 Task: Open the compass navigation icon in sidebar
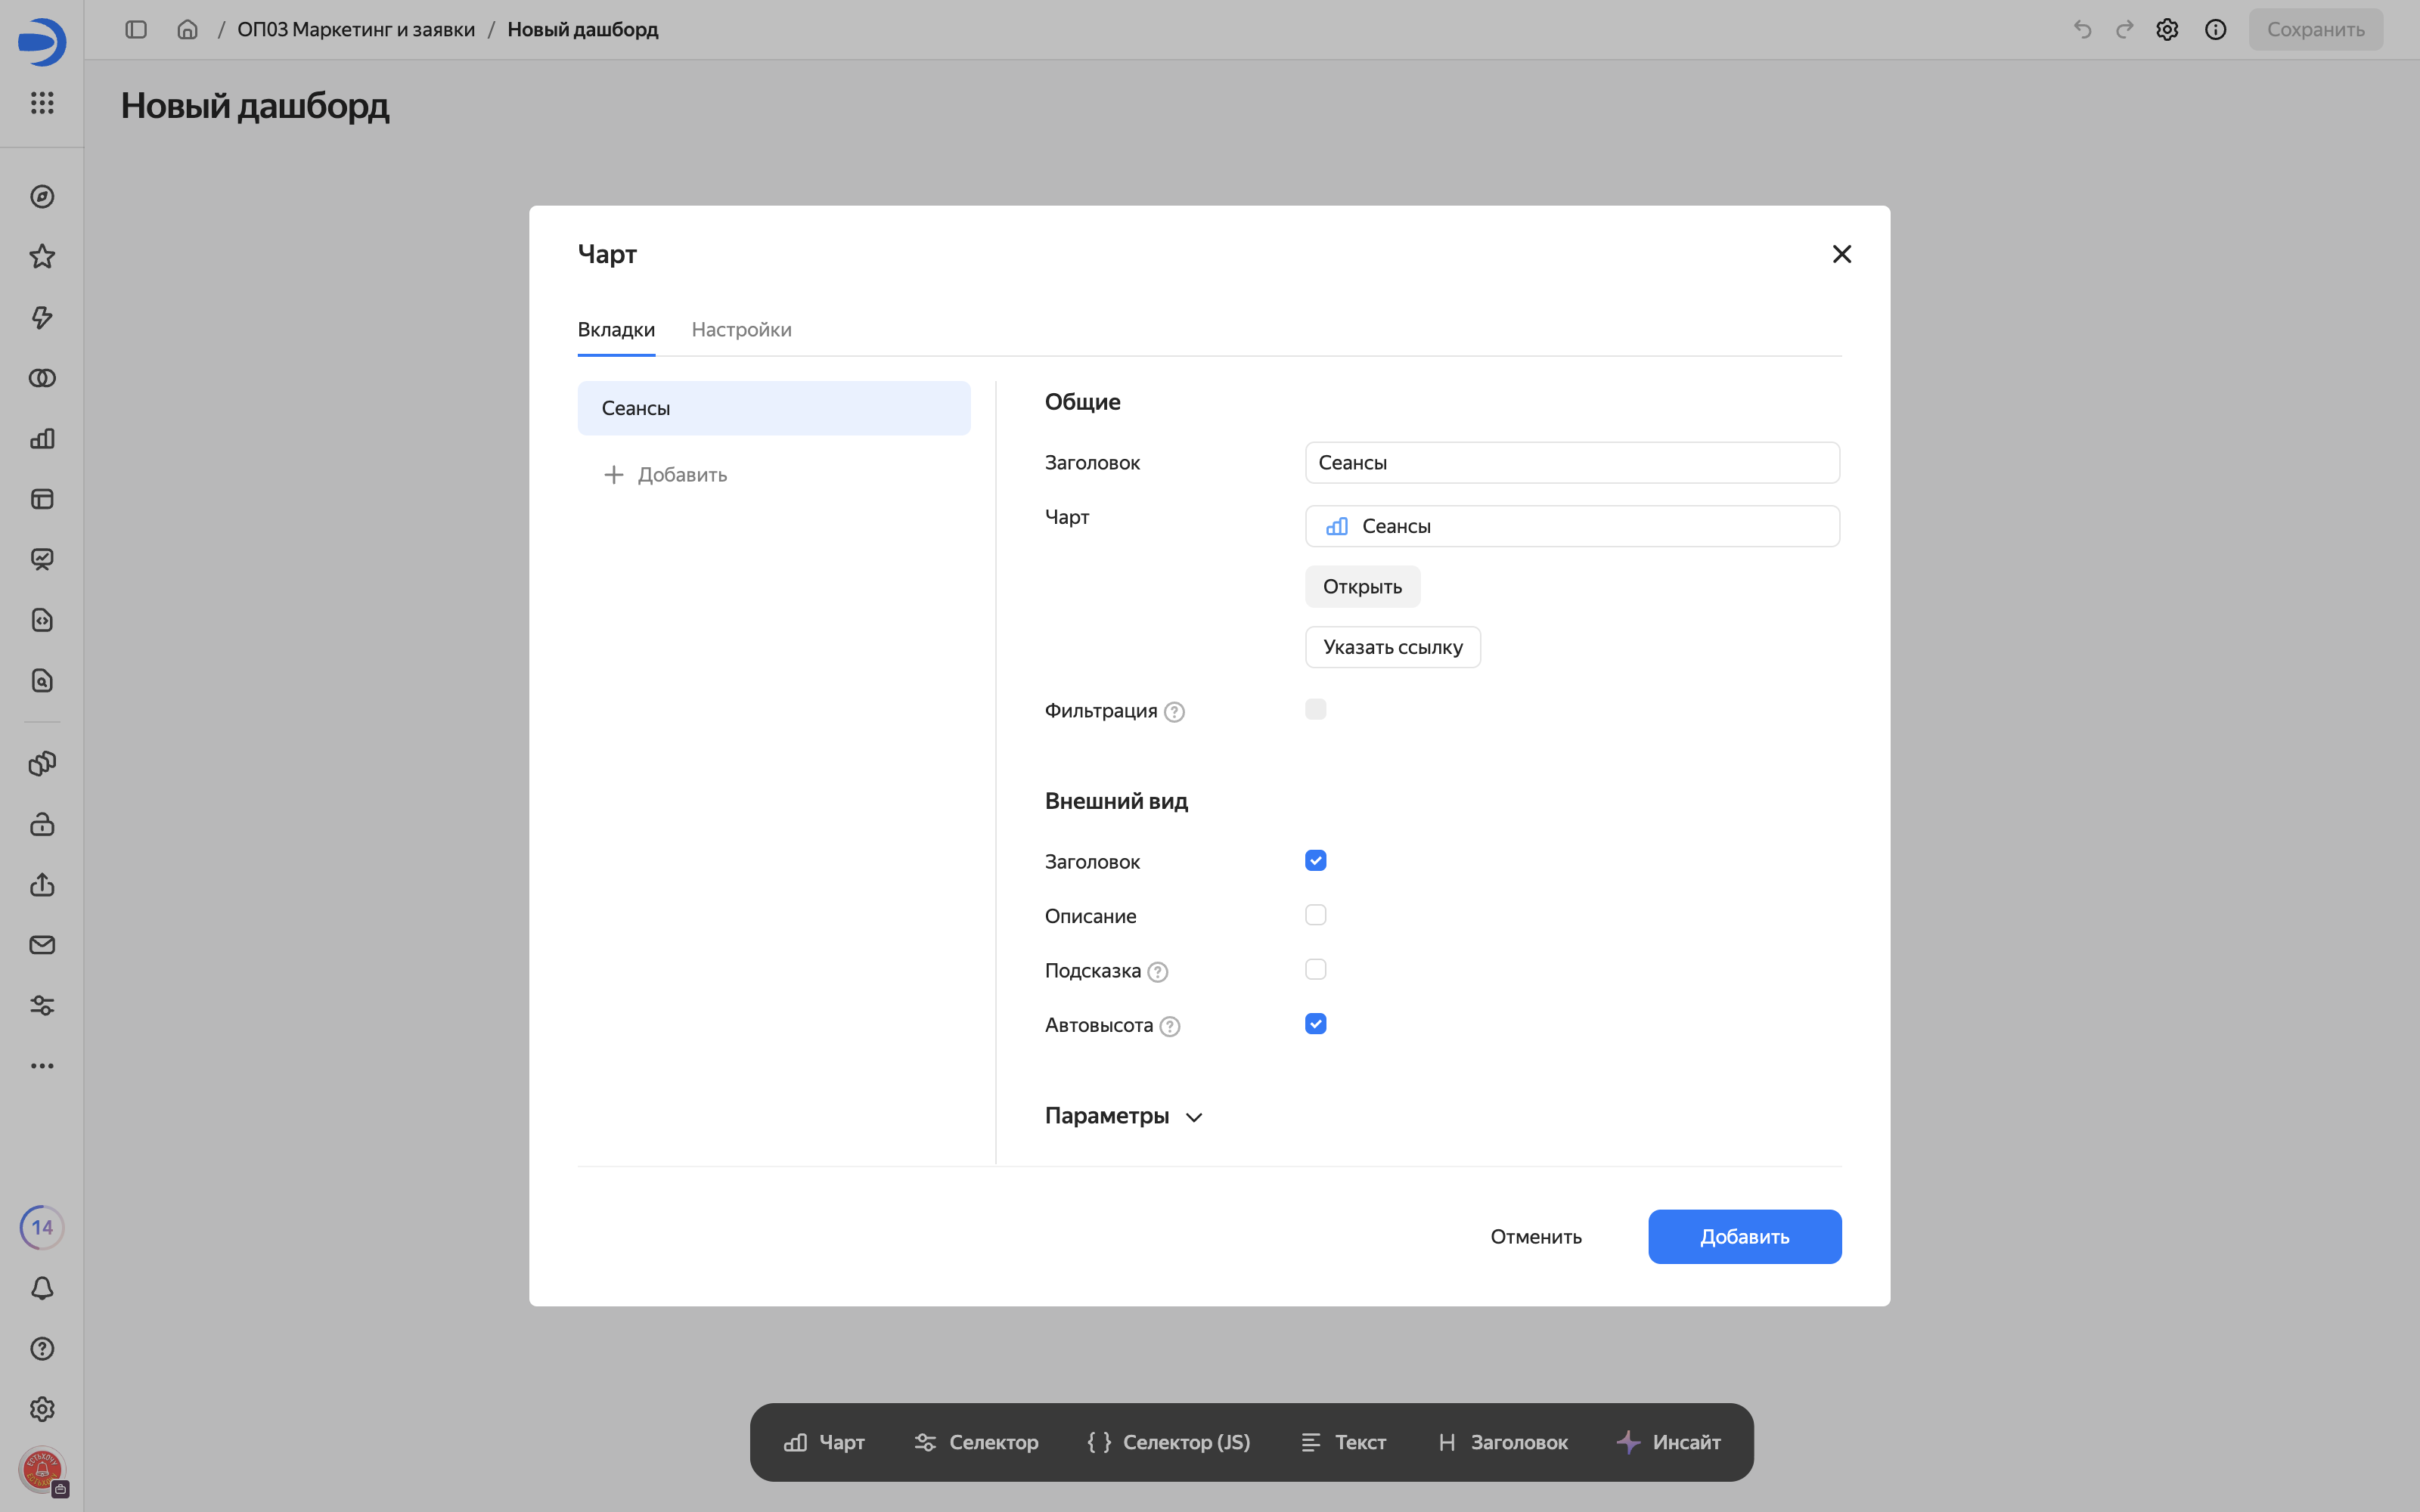tap(42, 197)
